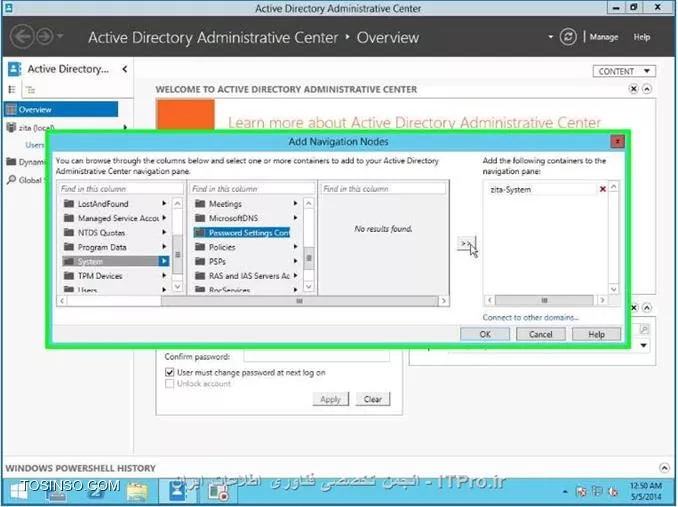Click the NTDS Quotas folder icon
The image size is (678, 507).
tap(69, 233)
